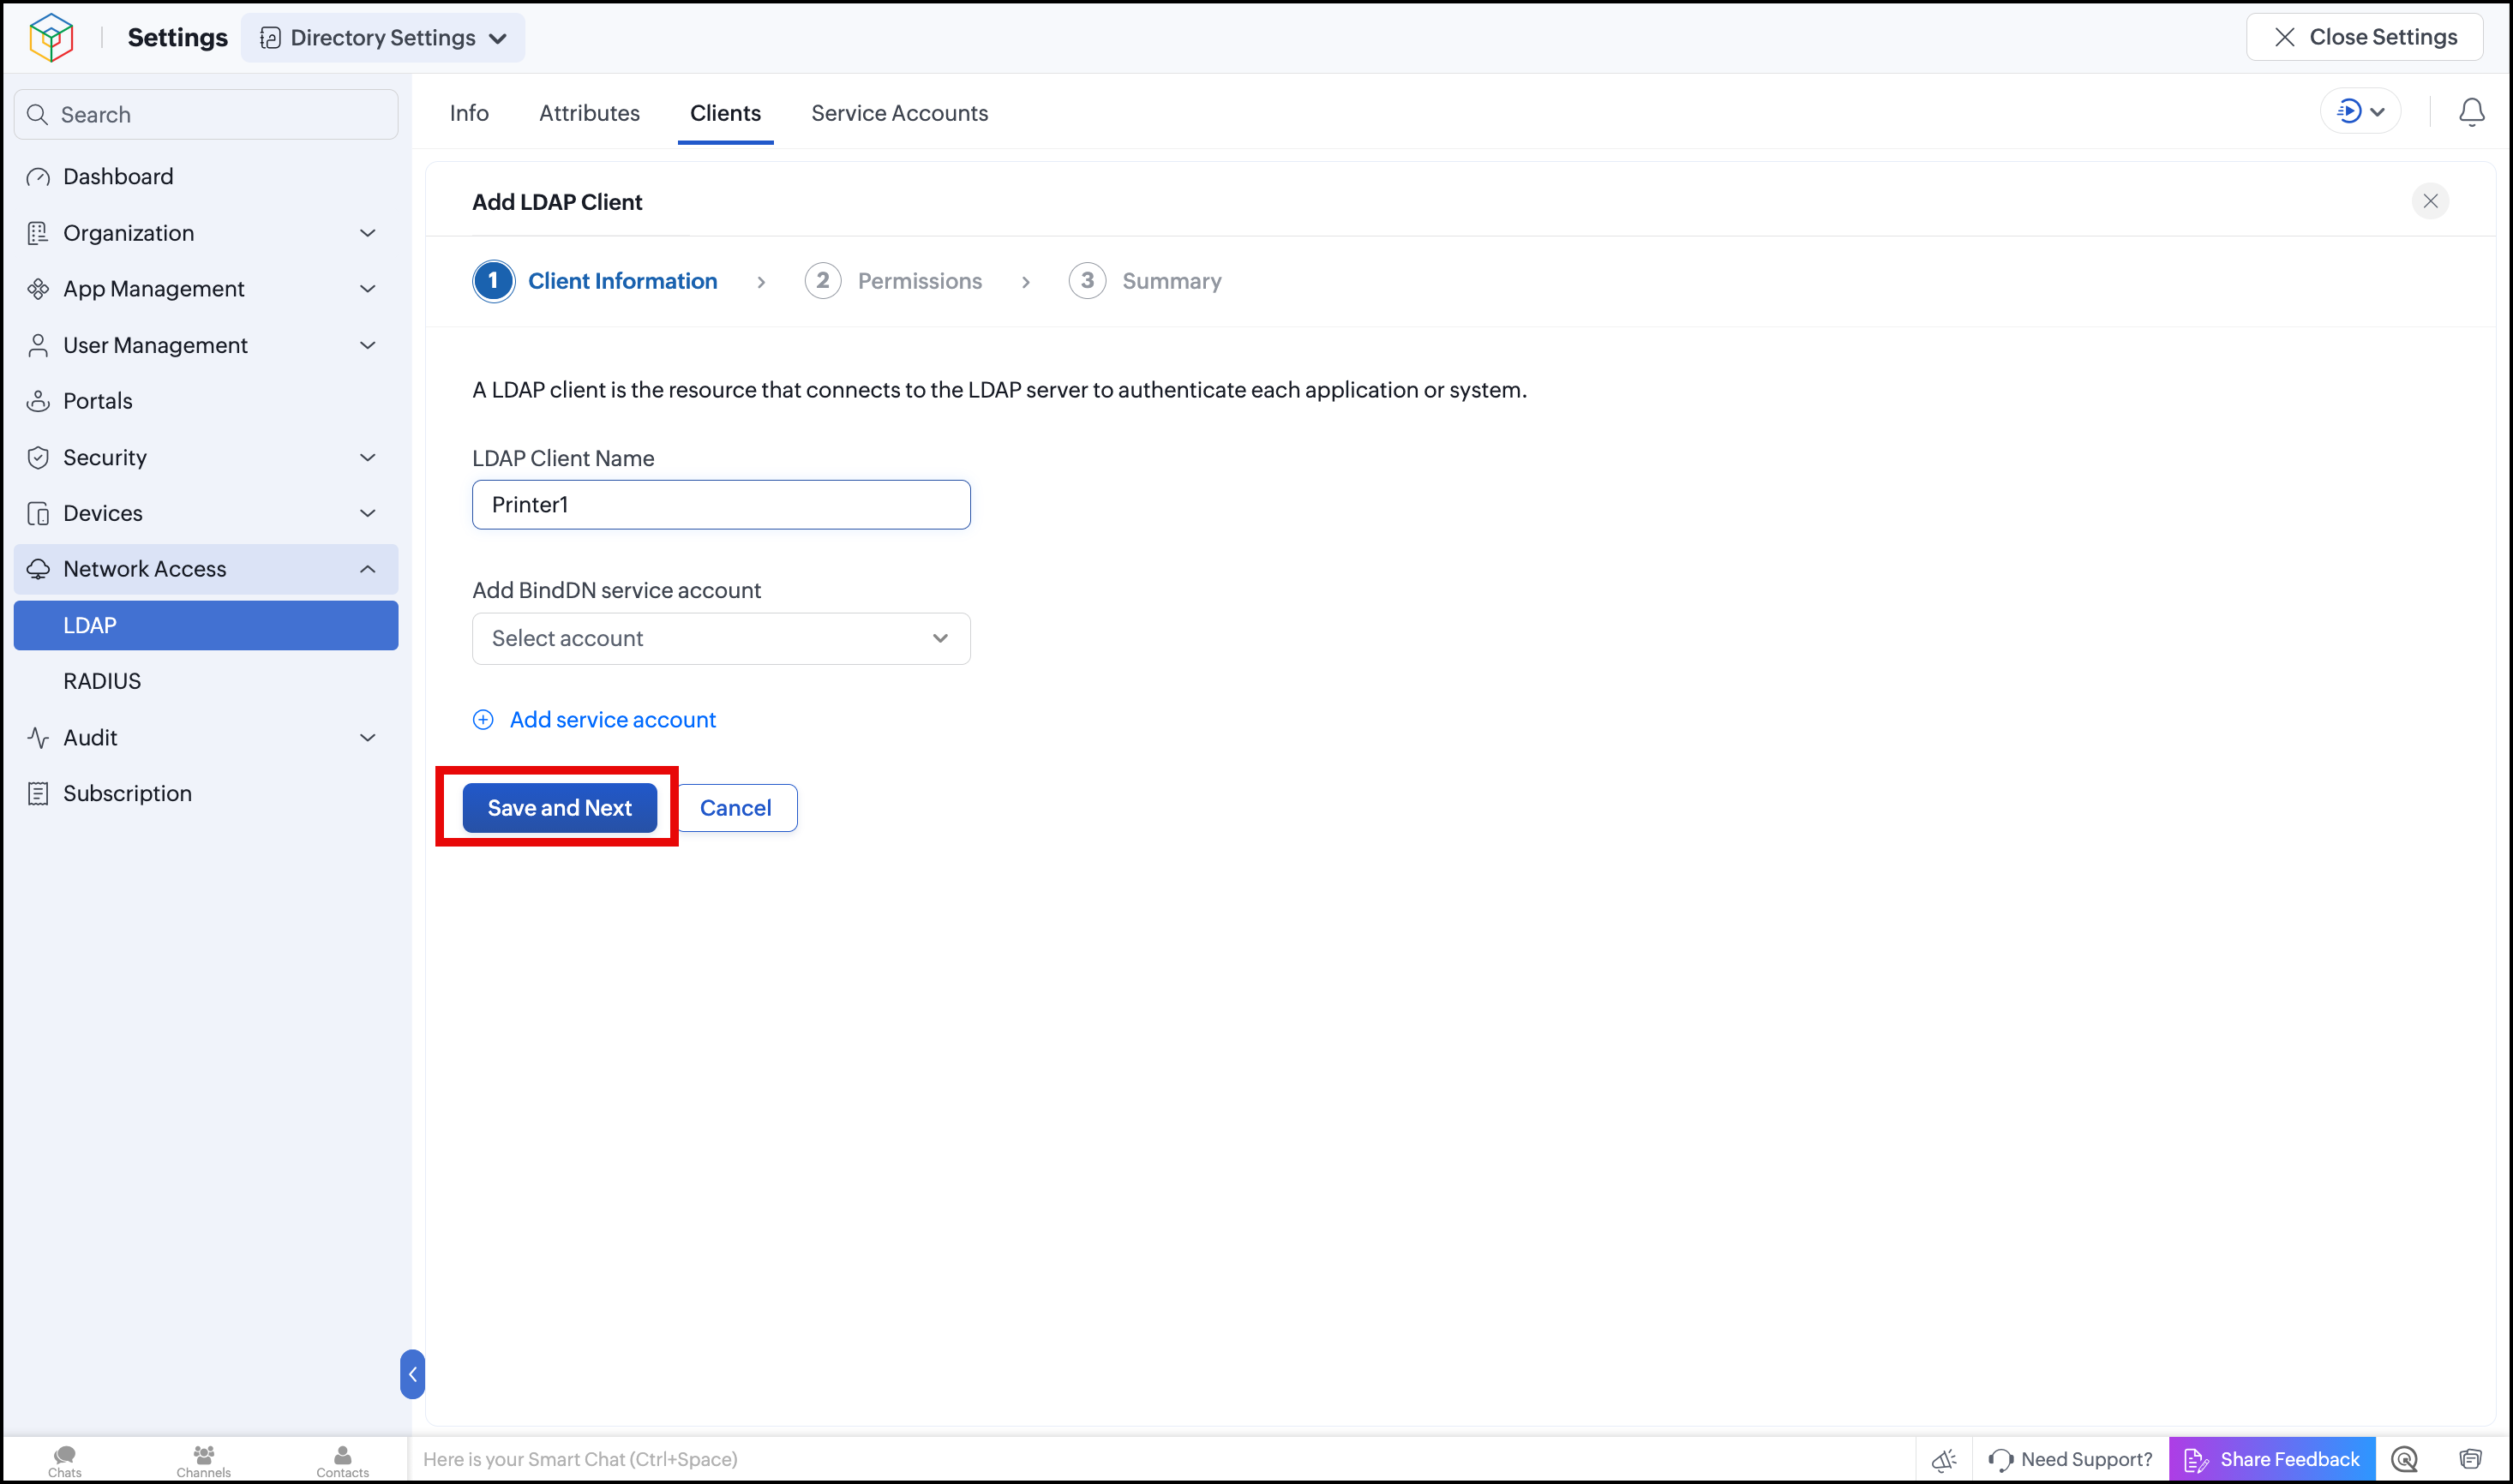Image resolution: width=2513 pixels, height=1484 pixels.
Task: Click step 2 Permissions
Action: click(x=893, y=281)
